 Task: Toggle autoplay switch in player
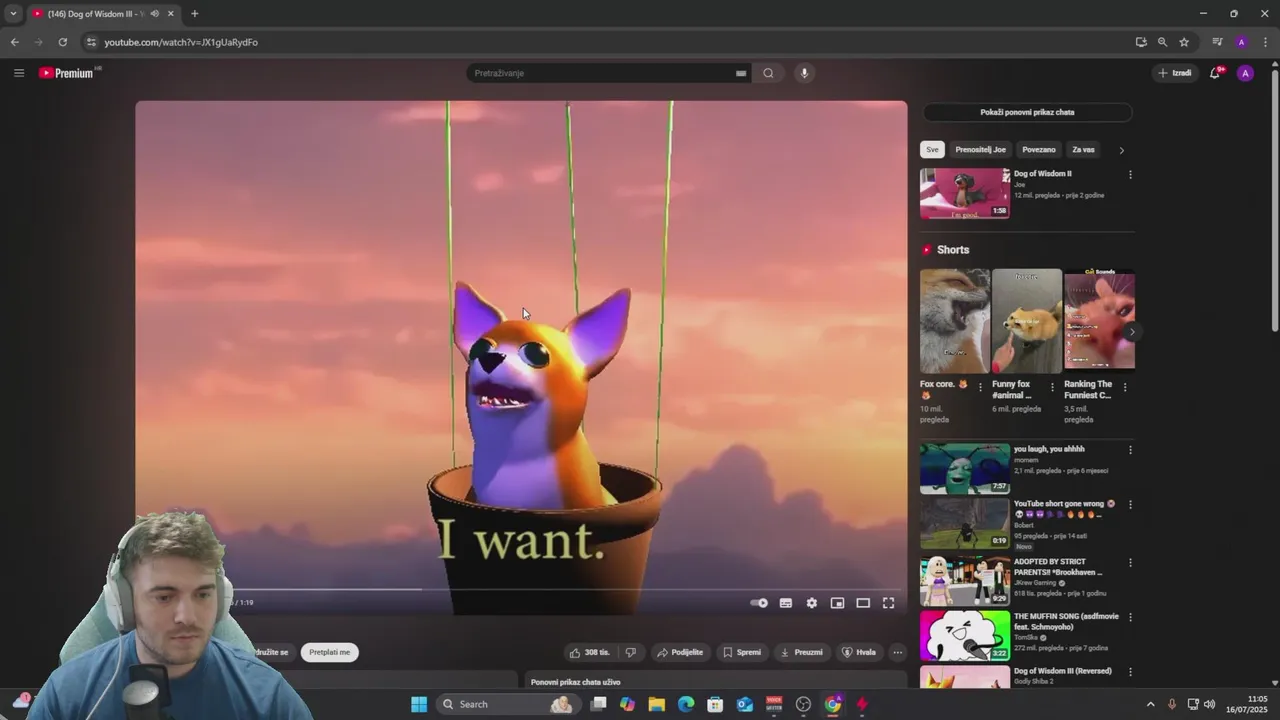pos(759,603)
